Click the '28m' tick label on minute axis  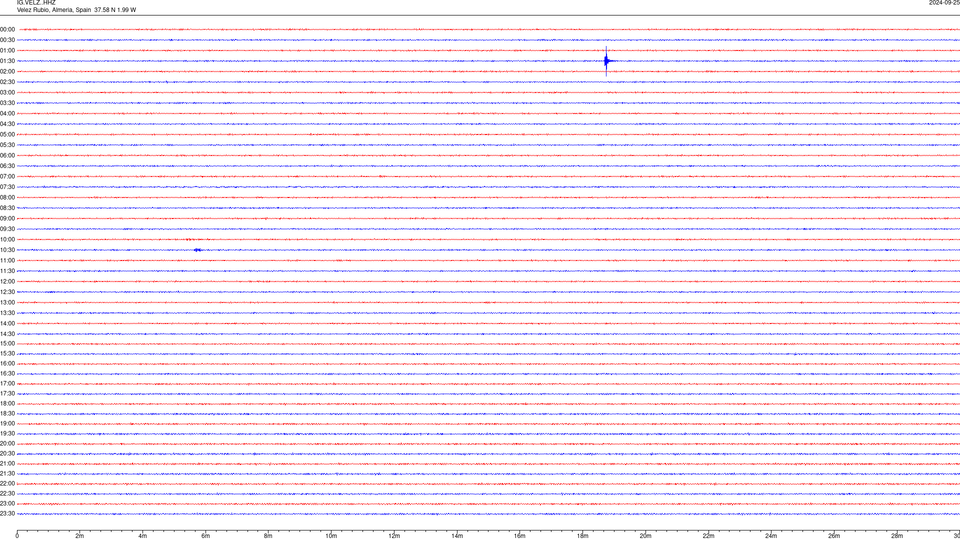[897, 536]
